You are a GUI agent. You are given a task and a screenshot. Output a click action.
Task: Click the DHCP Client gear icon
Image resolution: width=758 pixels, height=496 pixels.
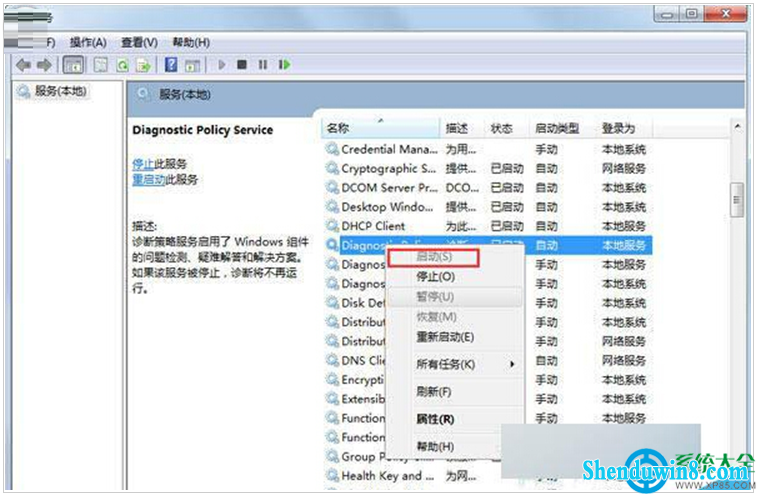[x=332, y=225]
